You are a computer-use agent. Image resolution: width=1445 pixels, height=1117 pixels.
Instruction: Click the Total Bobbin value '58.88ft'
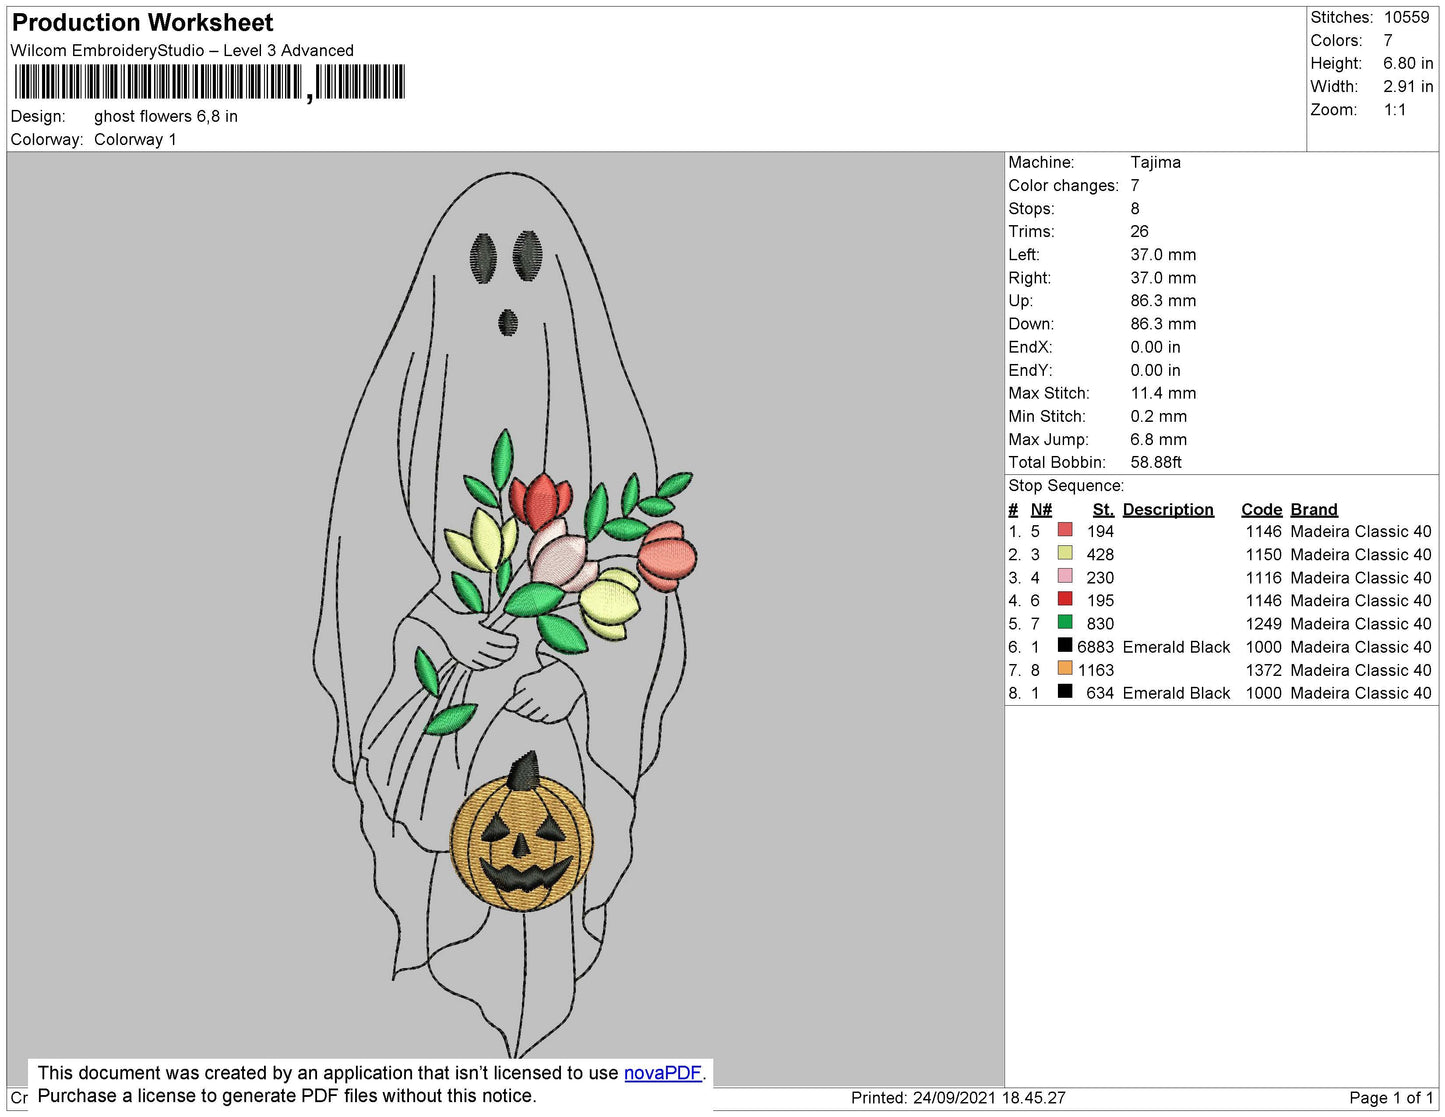tap(1156, 462)
